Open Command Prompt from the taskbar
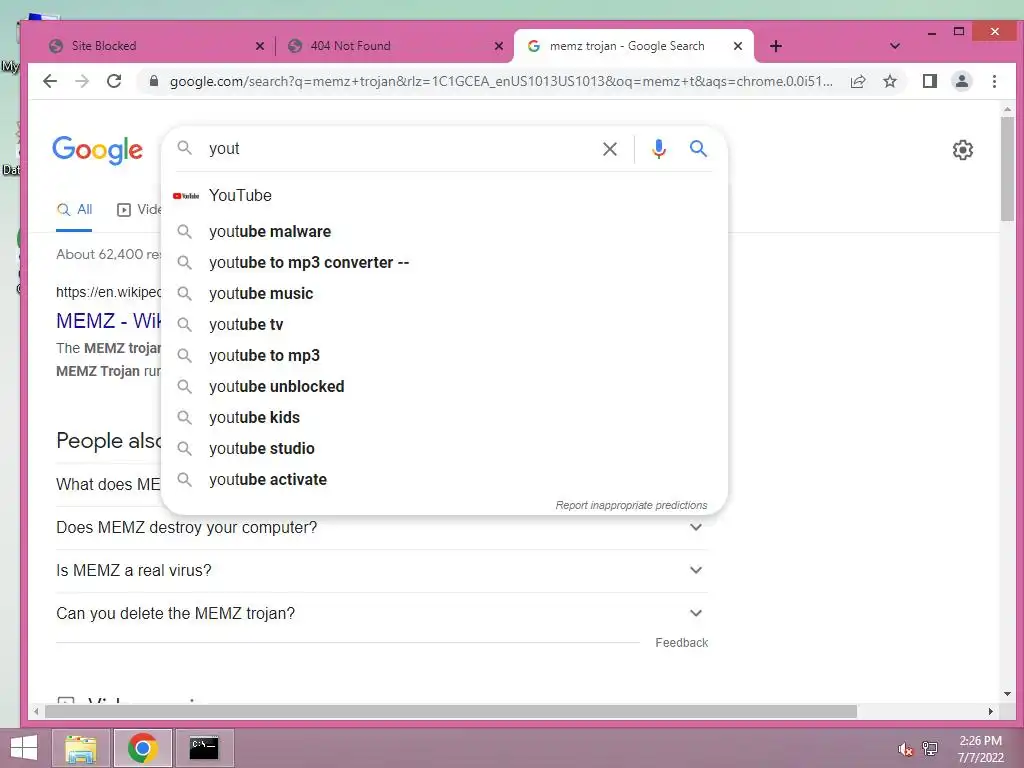This screenshot has width=1024, height=768. tap(204, 748)
